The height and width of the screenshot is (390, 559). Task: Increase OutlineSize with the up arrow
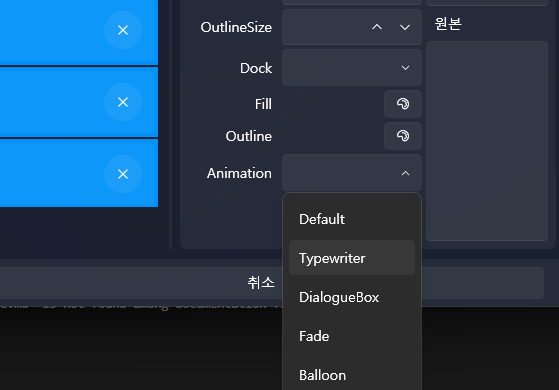click(x=377, y=27)
